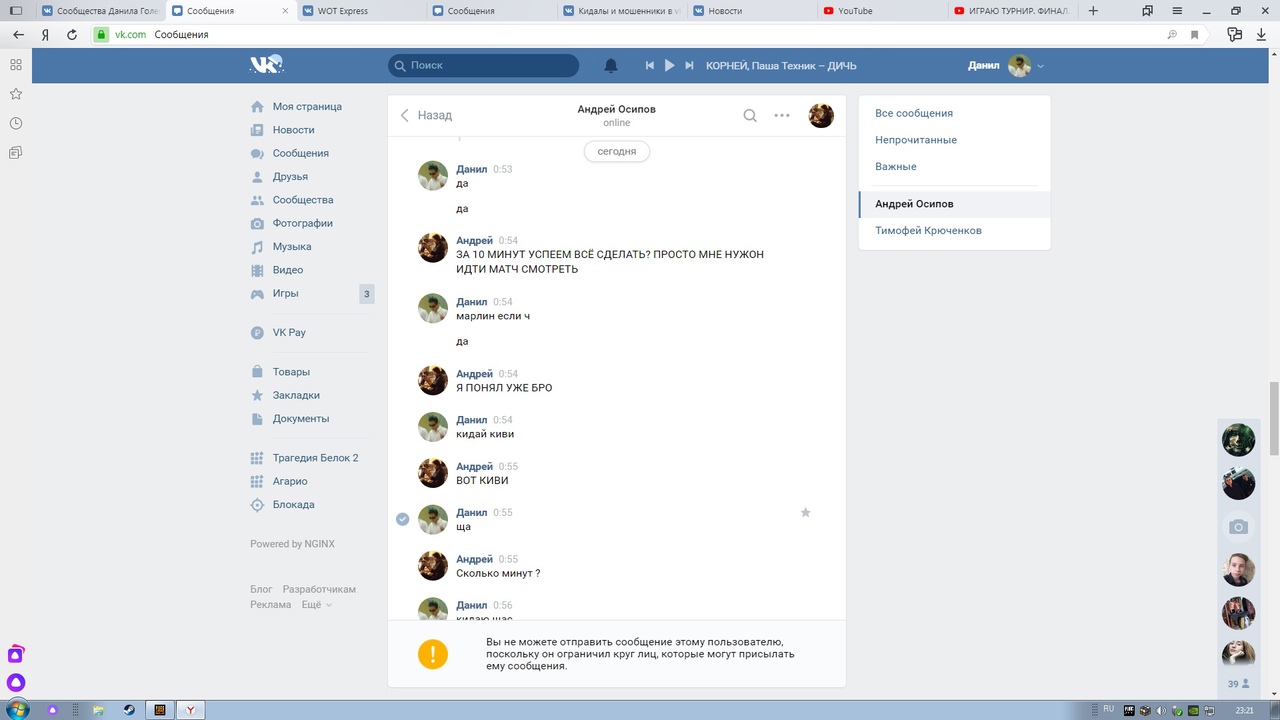Mark the message "ща" as important with star
Viewport: 1280px width, 720px height.
(x=805, y=513)
